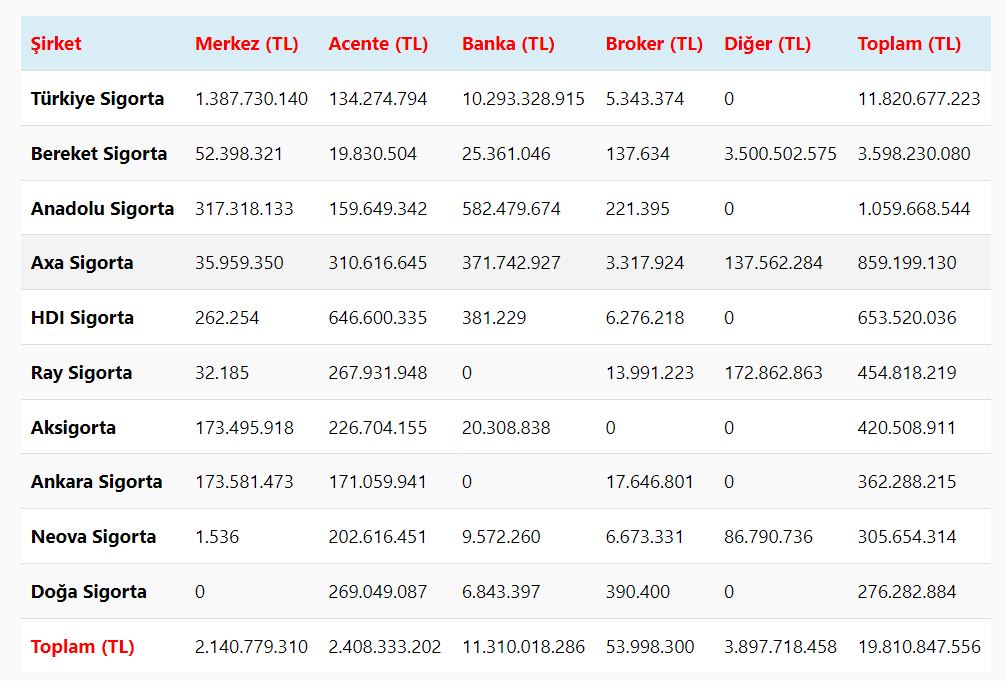Select the Broker (TL) column header

654,44
